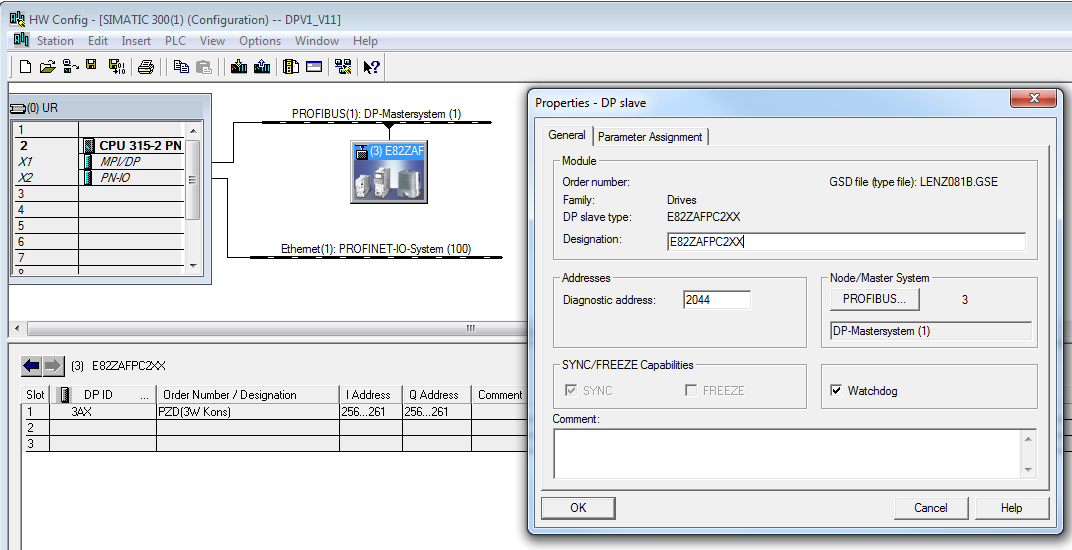This screenshot has height=550, width=1072.
Task: Save the configuration via floppy icon
Action: 92,66
